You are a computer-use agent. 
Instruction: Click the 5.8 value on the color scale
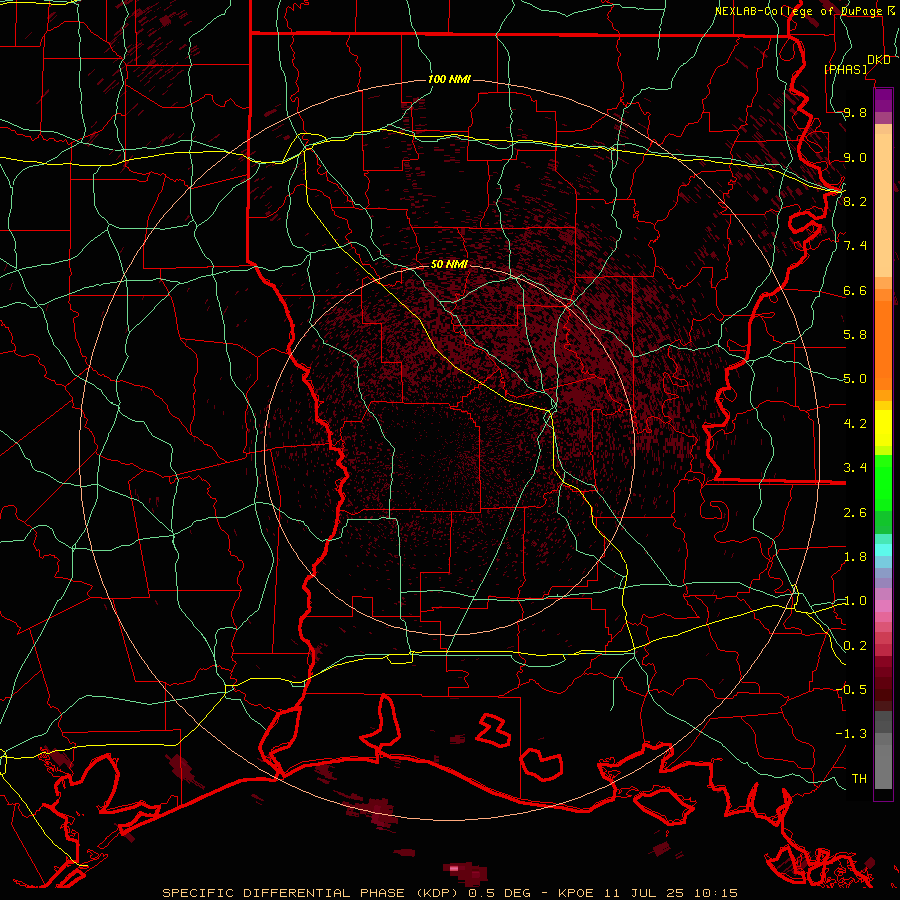(855, 335)
